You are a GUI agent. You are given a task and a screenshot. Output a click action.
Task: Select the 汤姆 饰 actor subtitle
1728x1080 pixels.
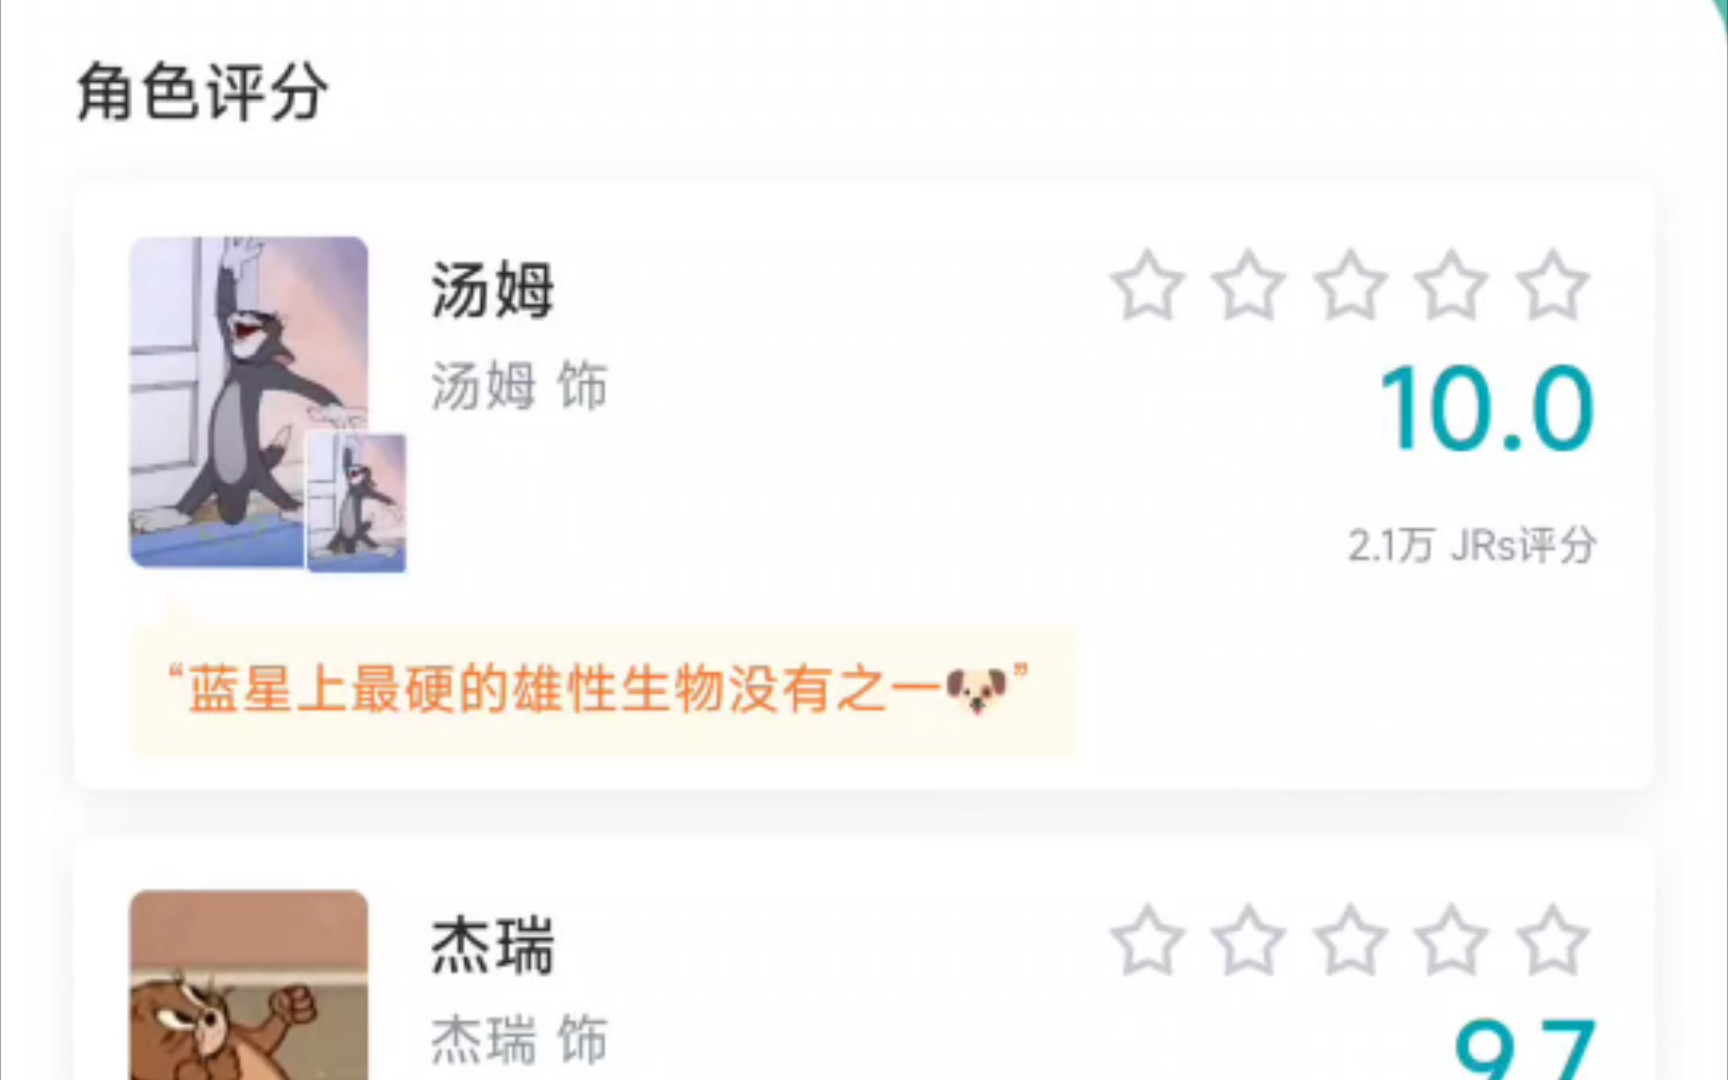[519, 386]
